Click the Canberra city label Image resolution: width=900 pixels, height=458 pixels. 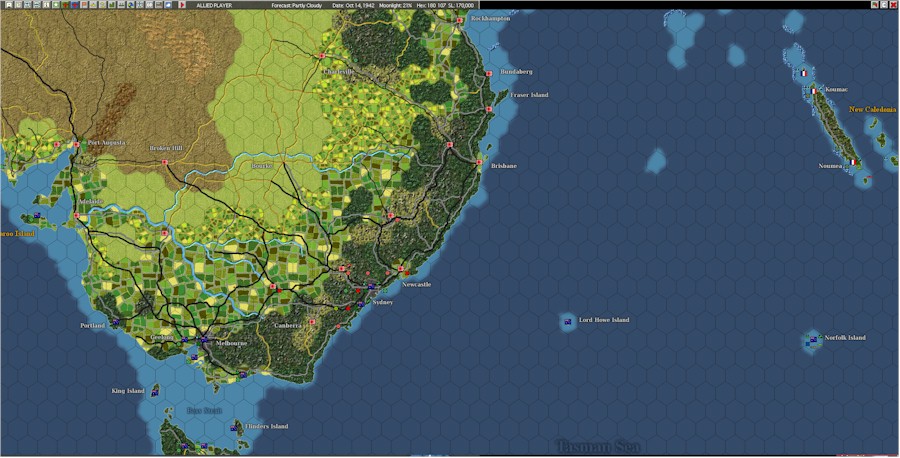(x=288, y=325)
